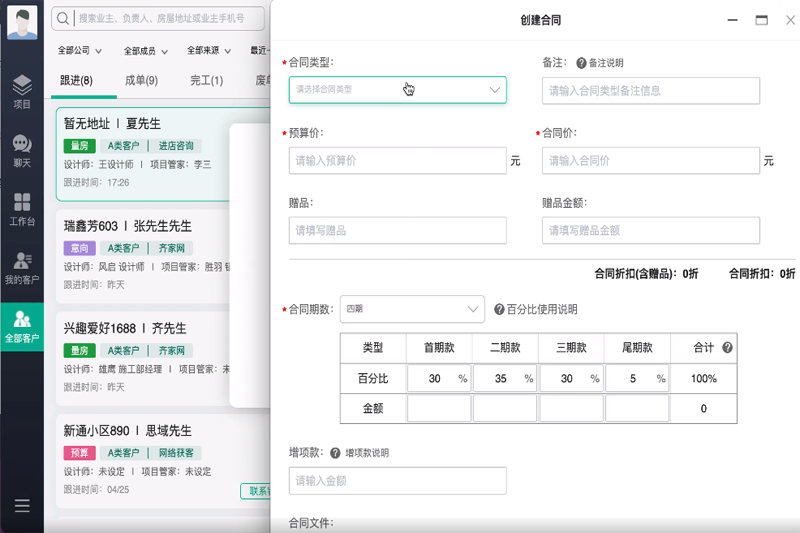Click 进店咨询 tag on 夏先生 card
This screenshot has width=800, height=533.
(176, 146)
